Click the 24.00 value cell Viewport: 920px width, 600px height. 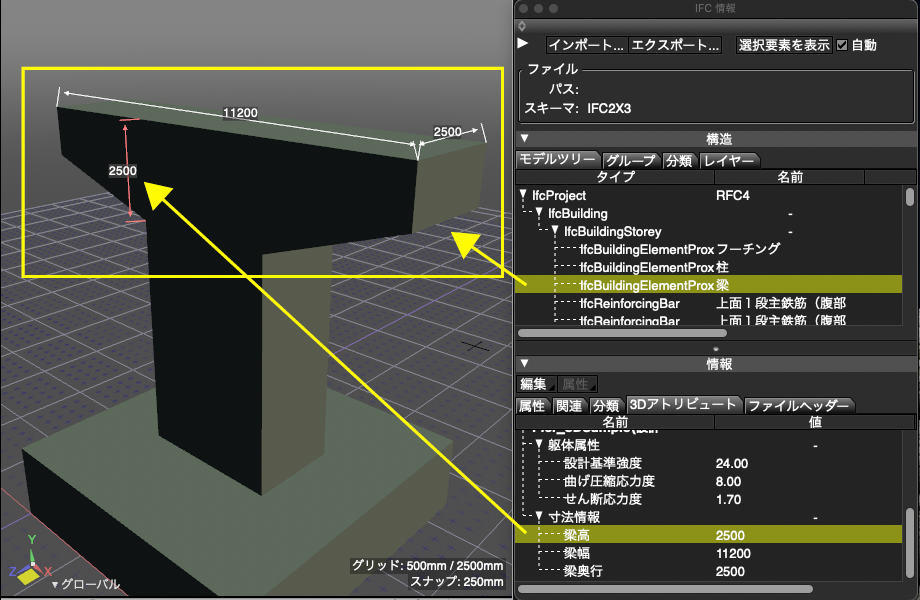pyautogui.click(x=732, y=463)
